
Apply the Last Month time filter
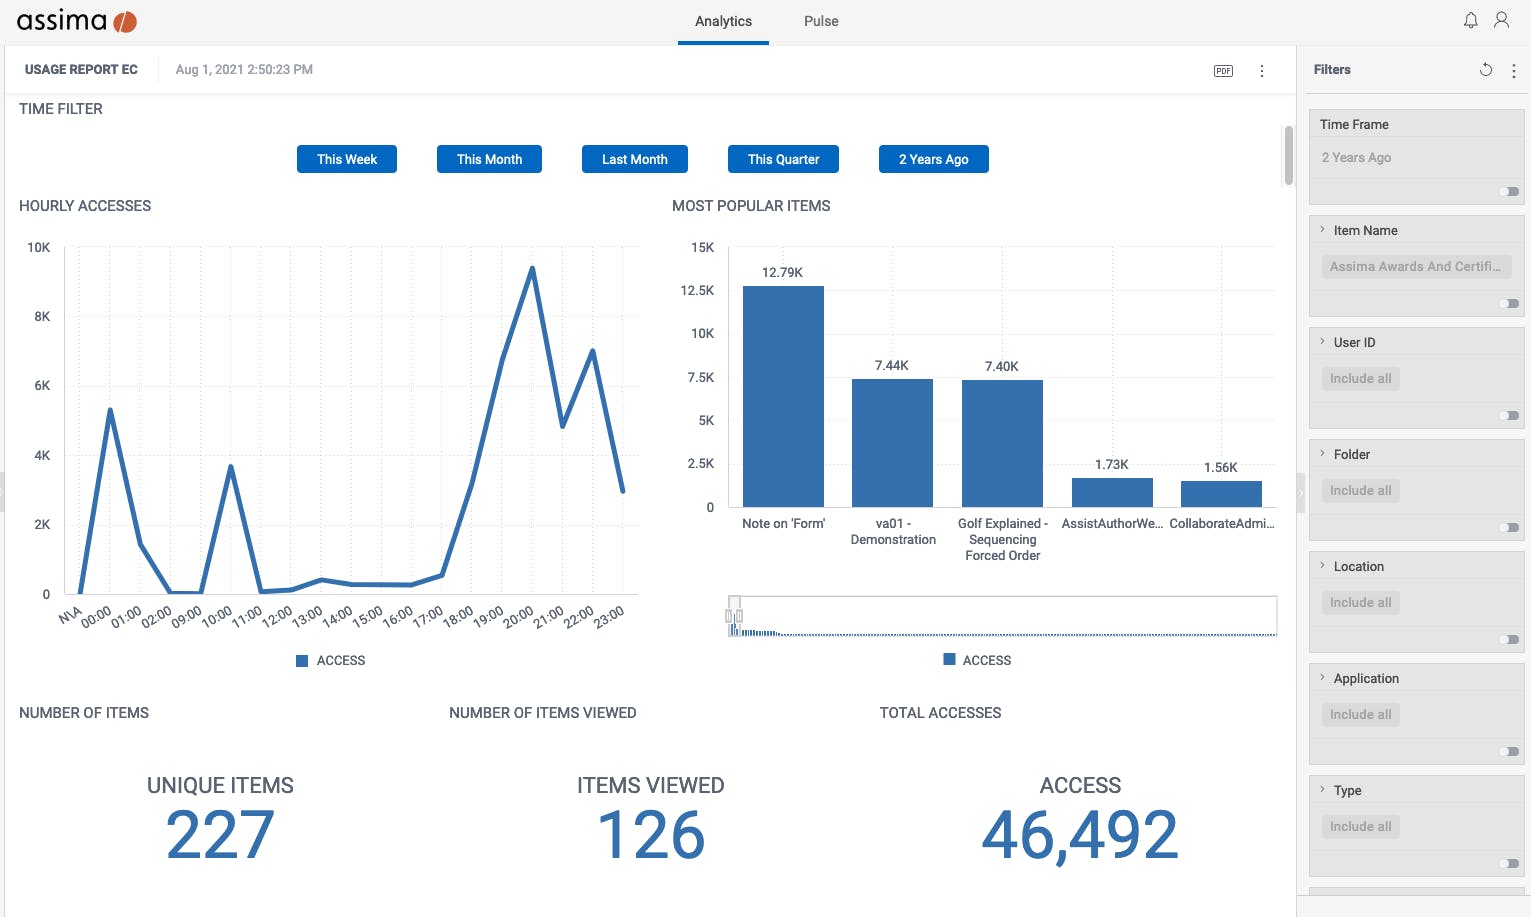(x=635, y=159)
